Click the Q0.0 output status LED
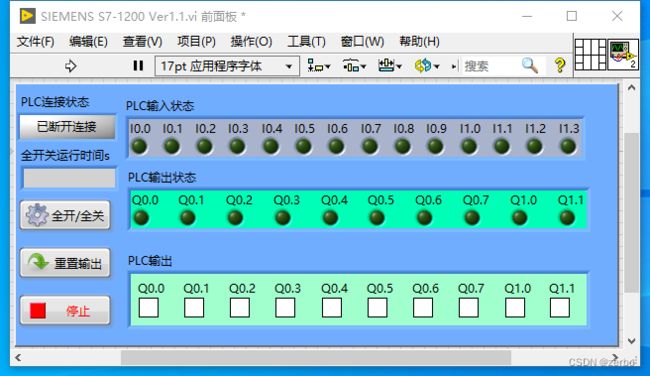Screen dimensions: 650x376 [x=141, y=218]
